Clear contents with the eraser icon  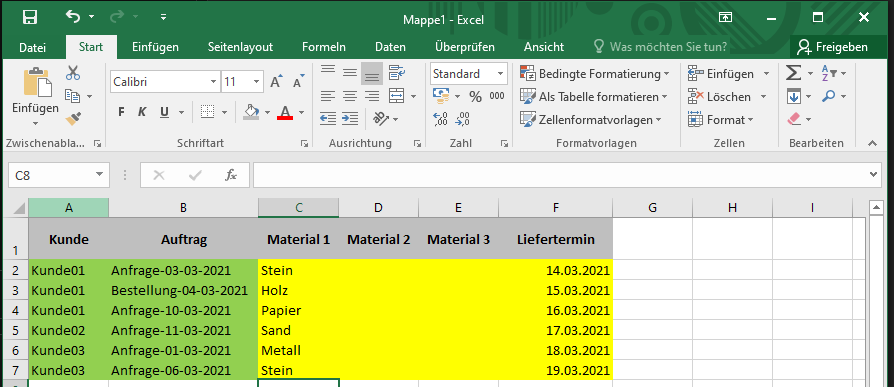(794, 119)
